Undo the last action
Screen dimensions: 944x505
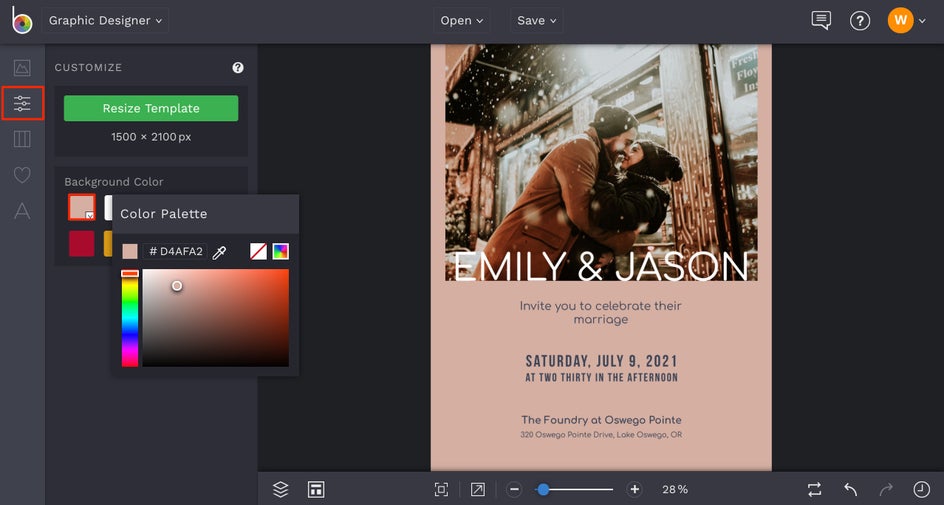click(x=850, y=489)
